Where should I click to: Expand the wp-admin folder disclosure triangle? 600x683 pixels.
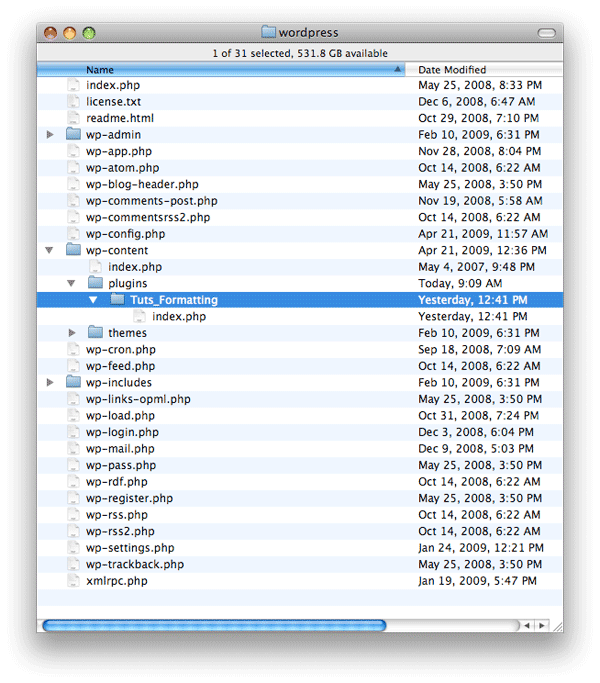tap(50, 135)
